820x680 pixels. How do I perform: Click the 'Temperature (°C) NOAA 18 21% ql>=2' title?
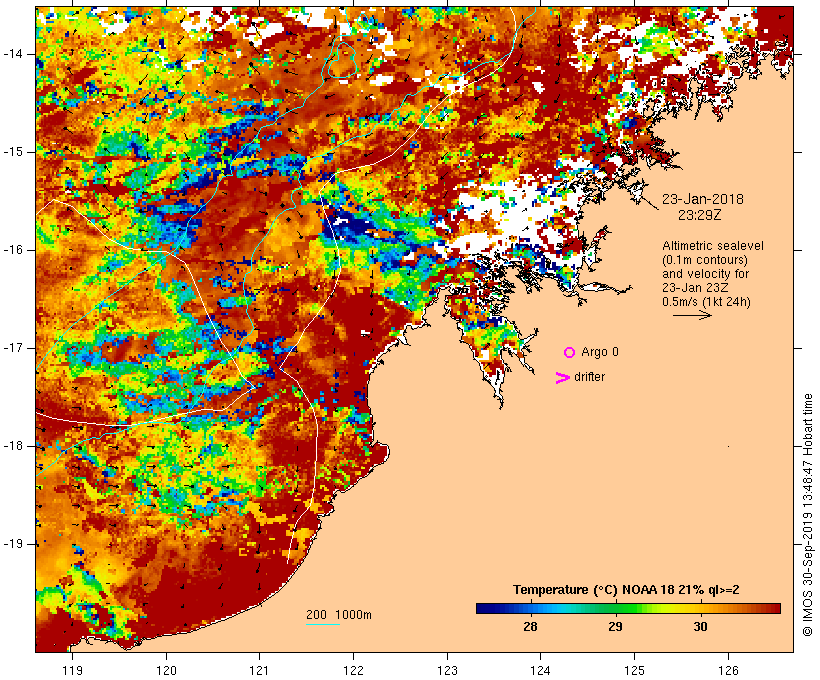coord(626,590)
